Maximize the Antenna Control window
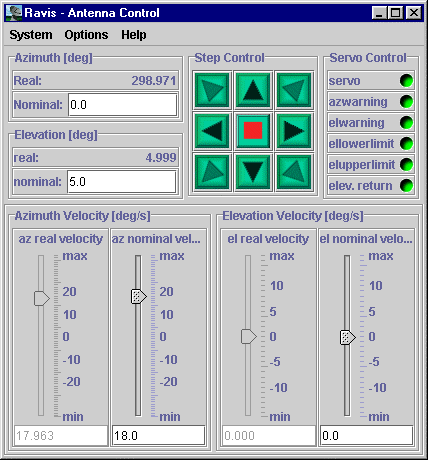The height and width of the screenshot is (460, 428). tap(396, 13)
